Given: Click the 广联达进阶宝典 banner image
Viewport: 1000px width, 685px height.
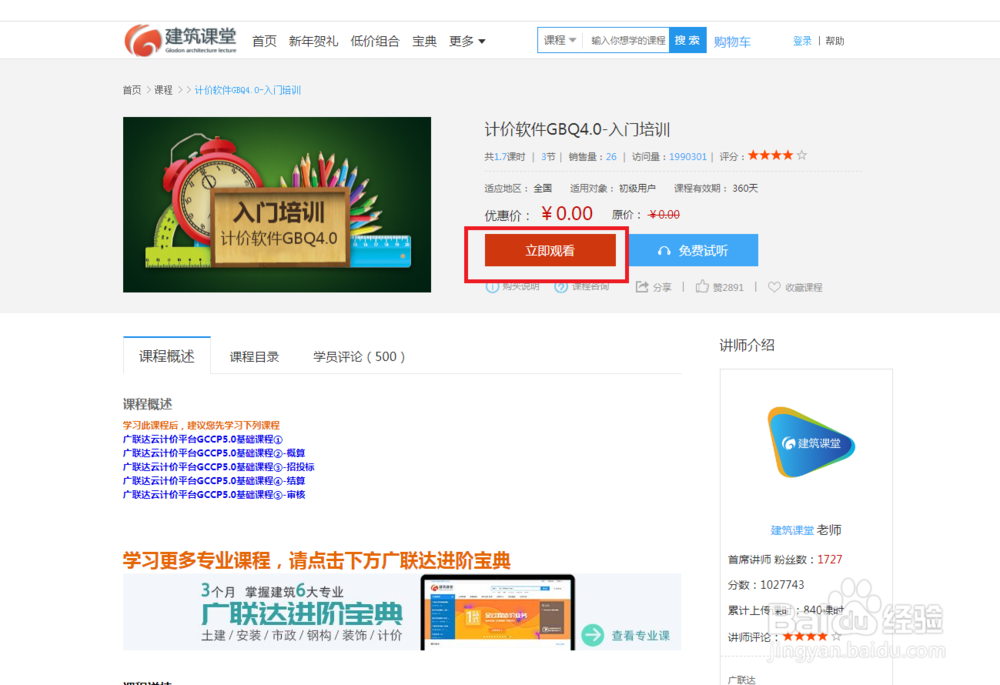Looking at the screenshot, I should click(x=402, y=612).
